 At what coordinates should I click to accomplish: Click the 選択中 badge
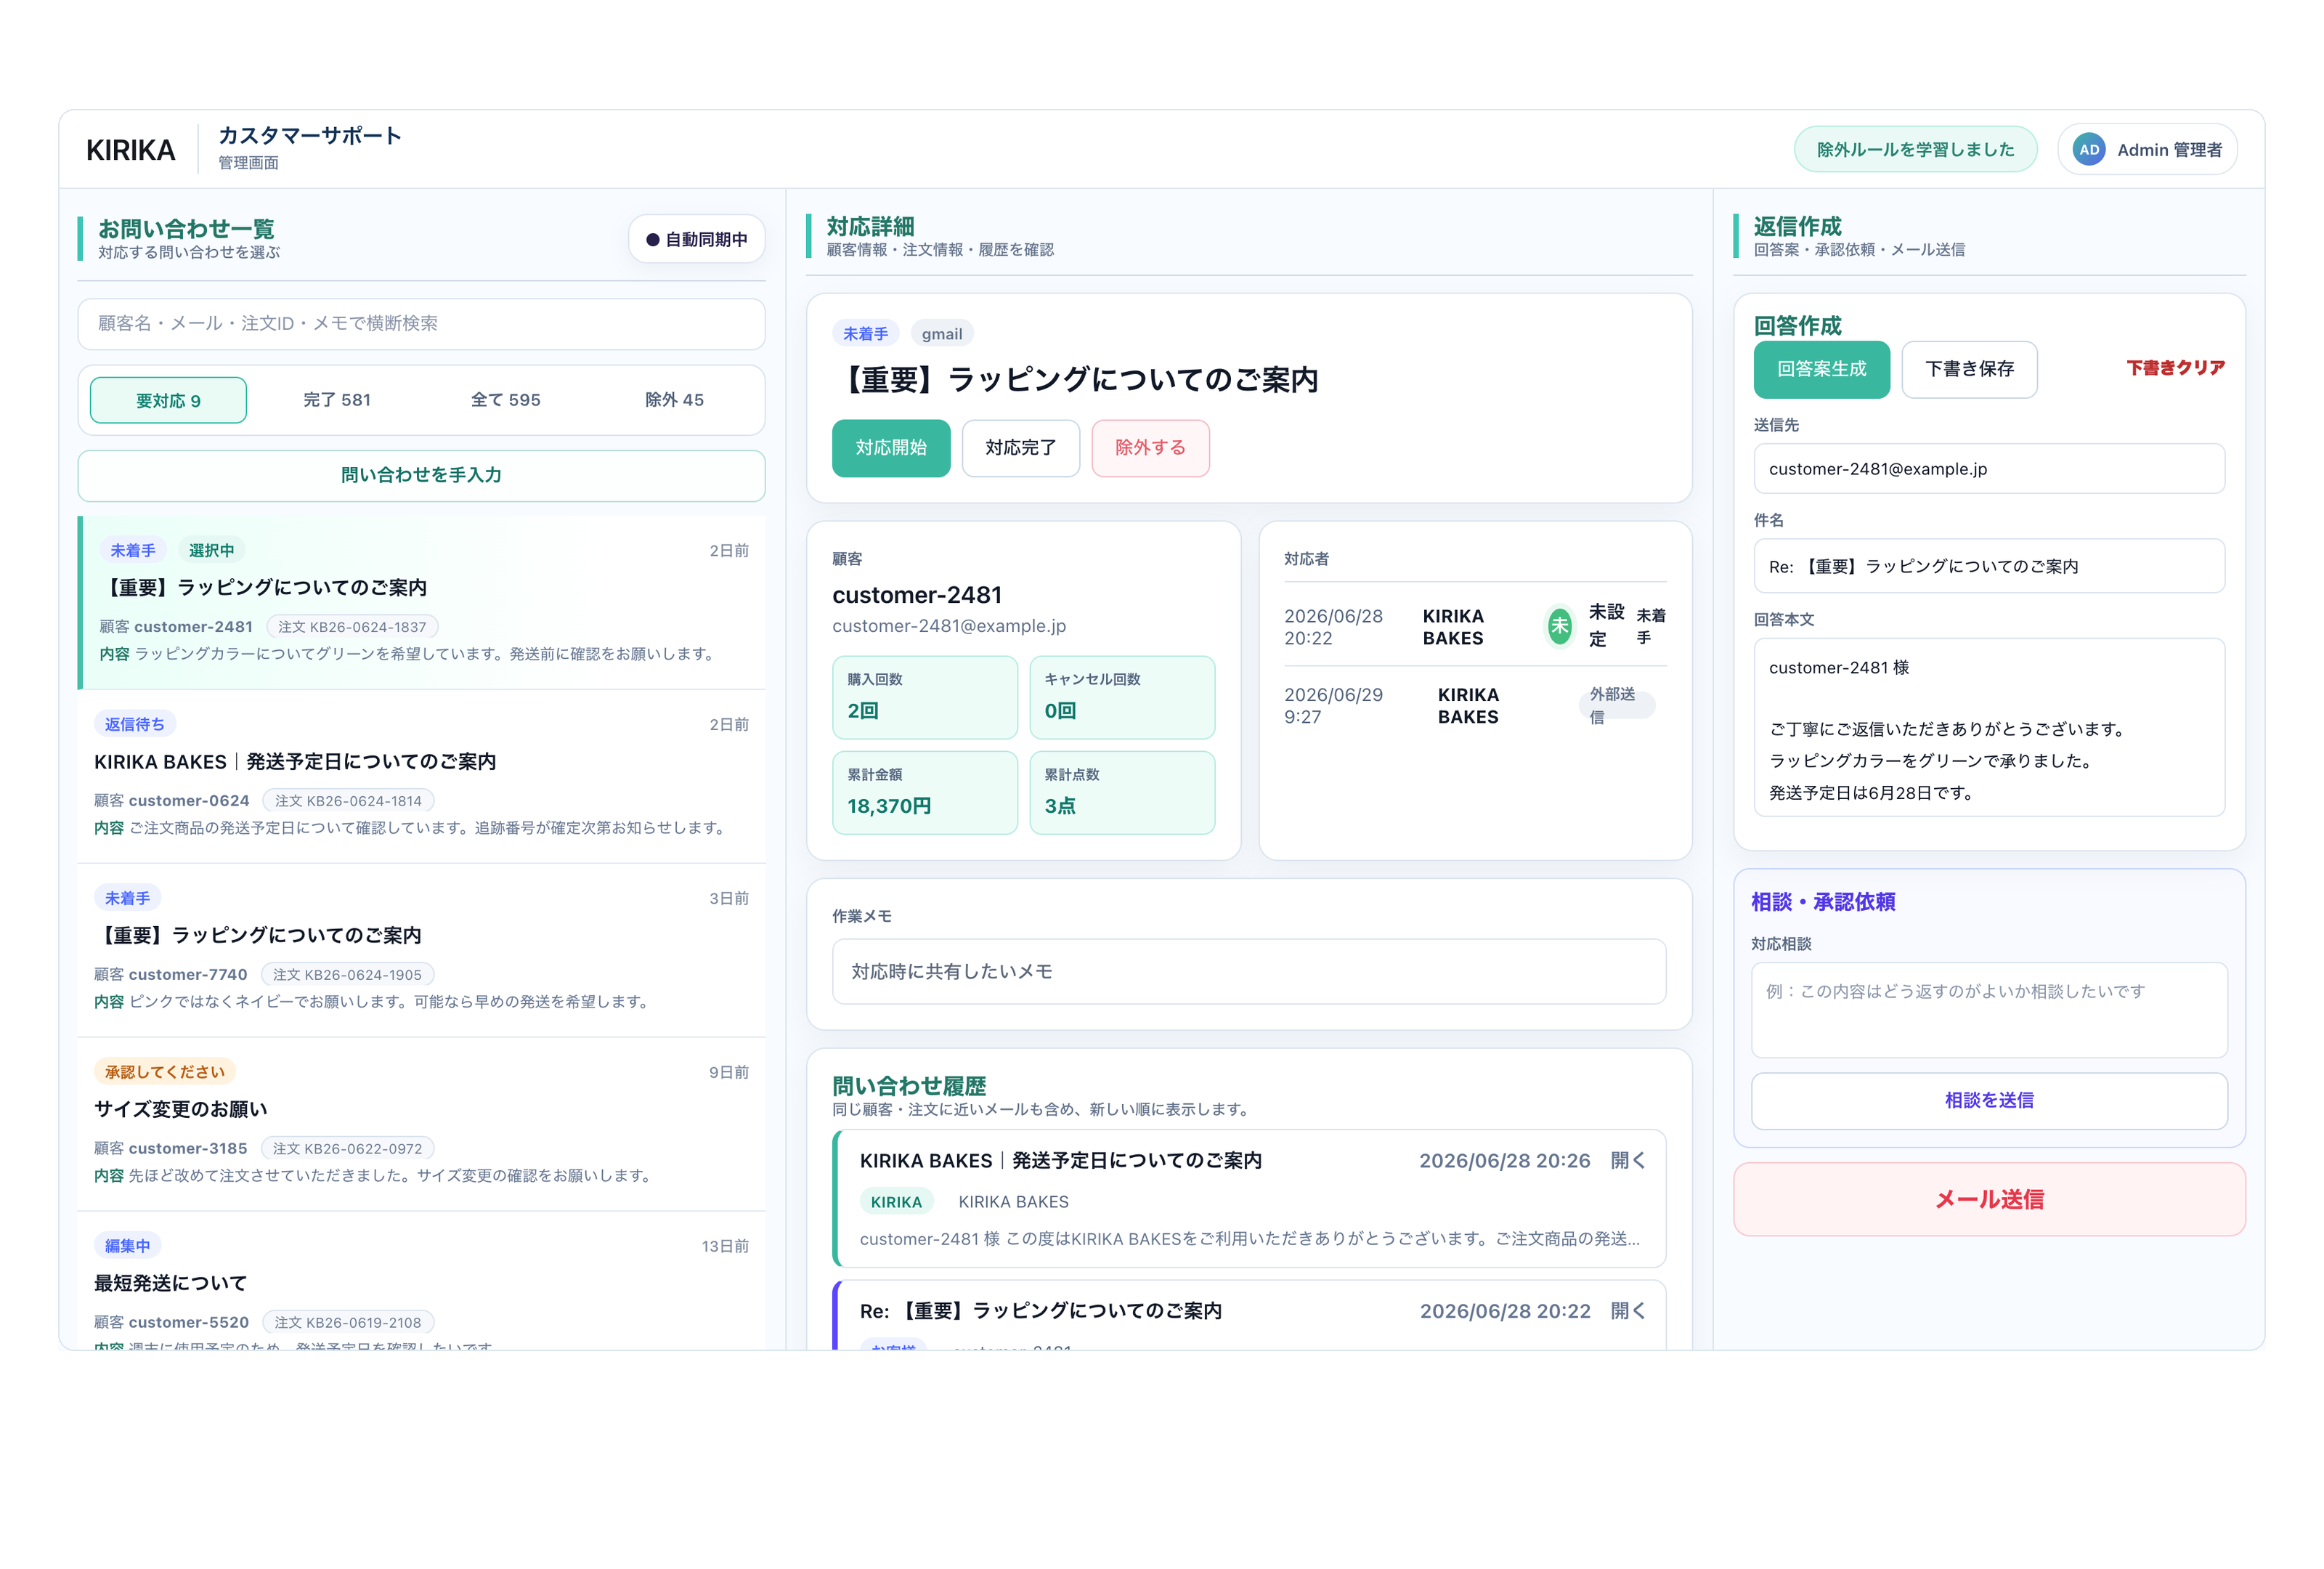click(211, 551)
